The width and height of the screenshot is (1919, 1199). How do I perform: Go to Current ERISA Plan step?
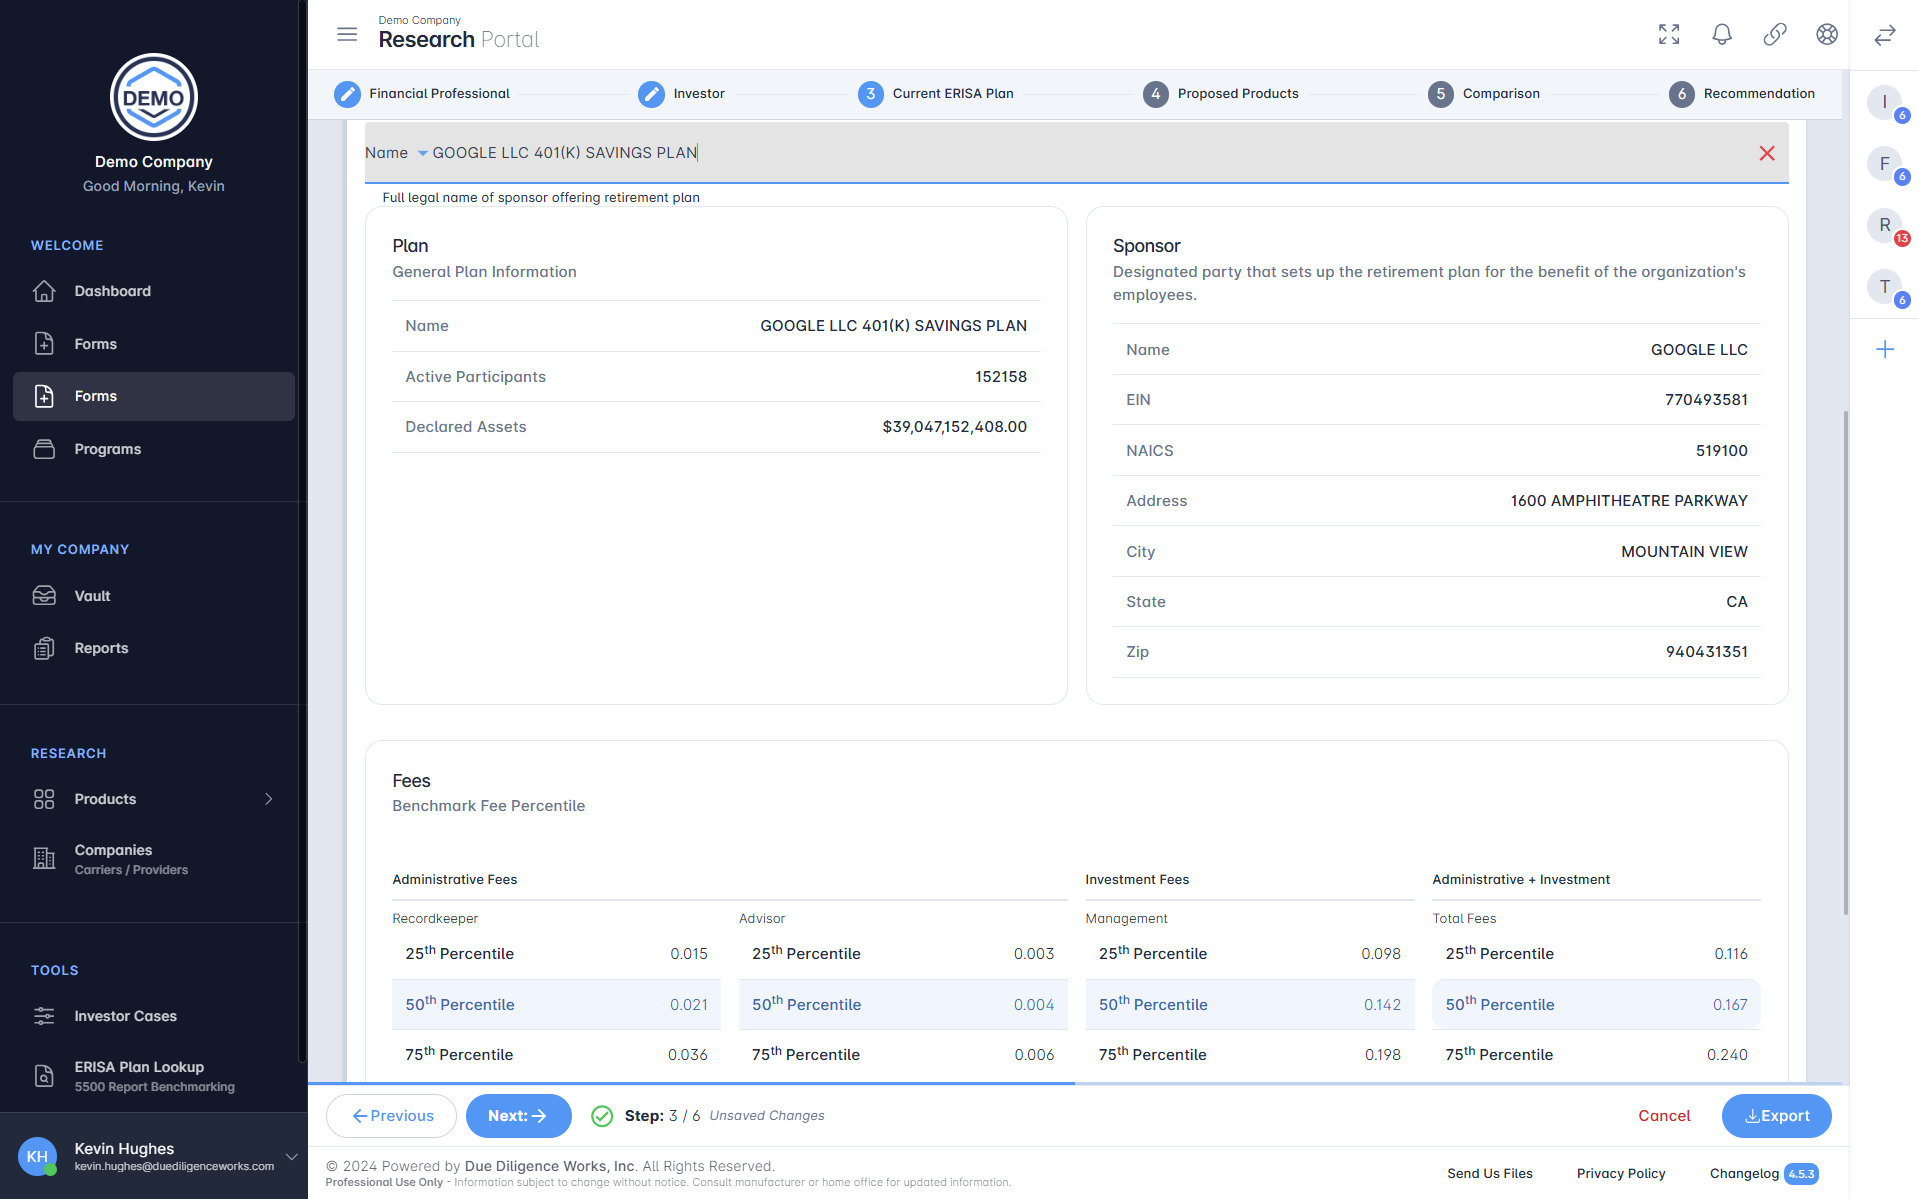[x=936, y=94]
